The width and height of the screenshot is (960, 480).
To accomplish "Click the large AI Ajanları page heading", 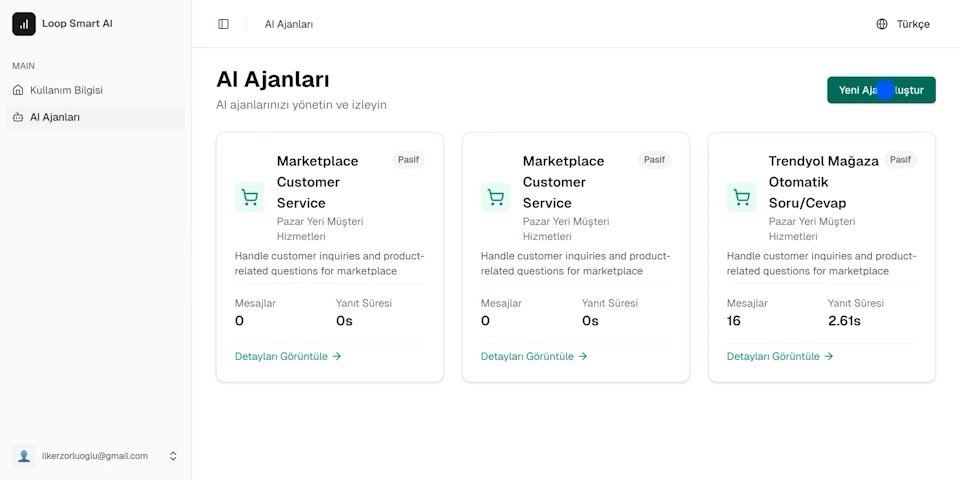I will point(273,80).
